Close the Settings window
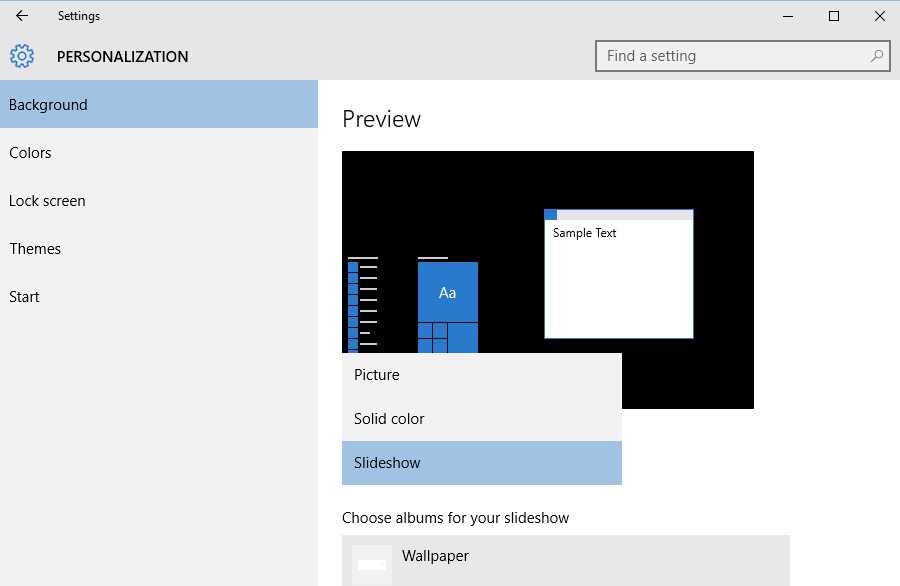 click(879, 16)
